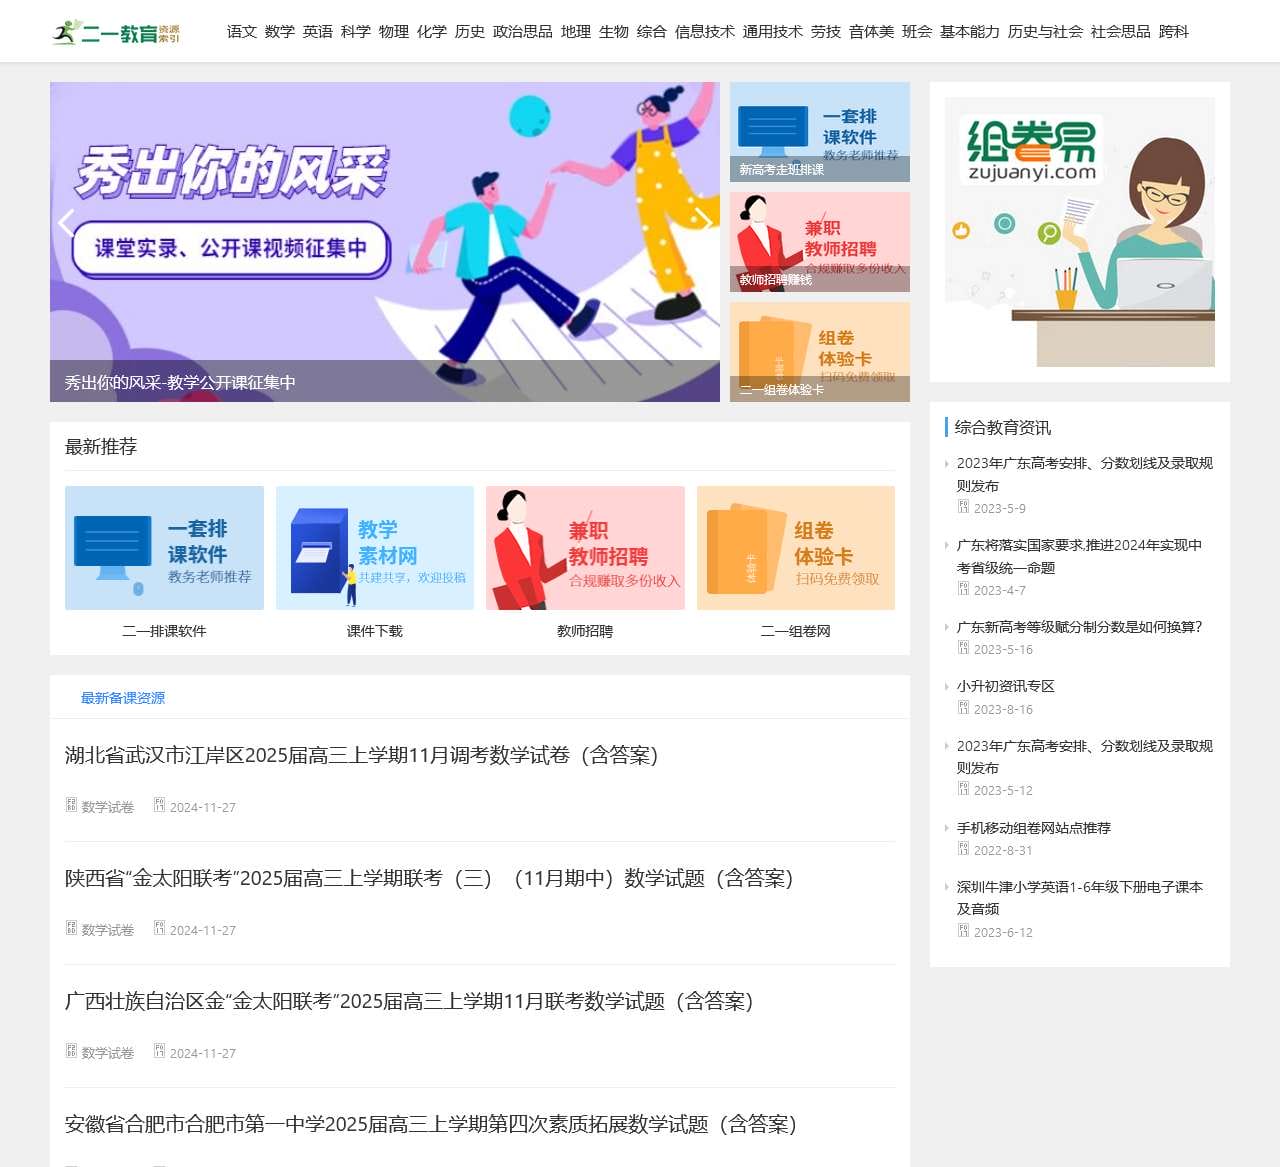Click the 综合教育资讯 section heading

[x=1003, y=428]
